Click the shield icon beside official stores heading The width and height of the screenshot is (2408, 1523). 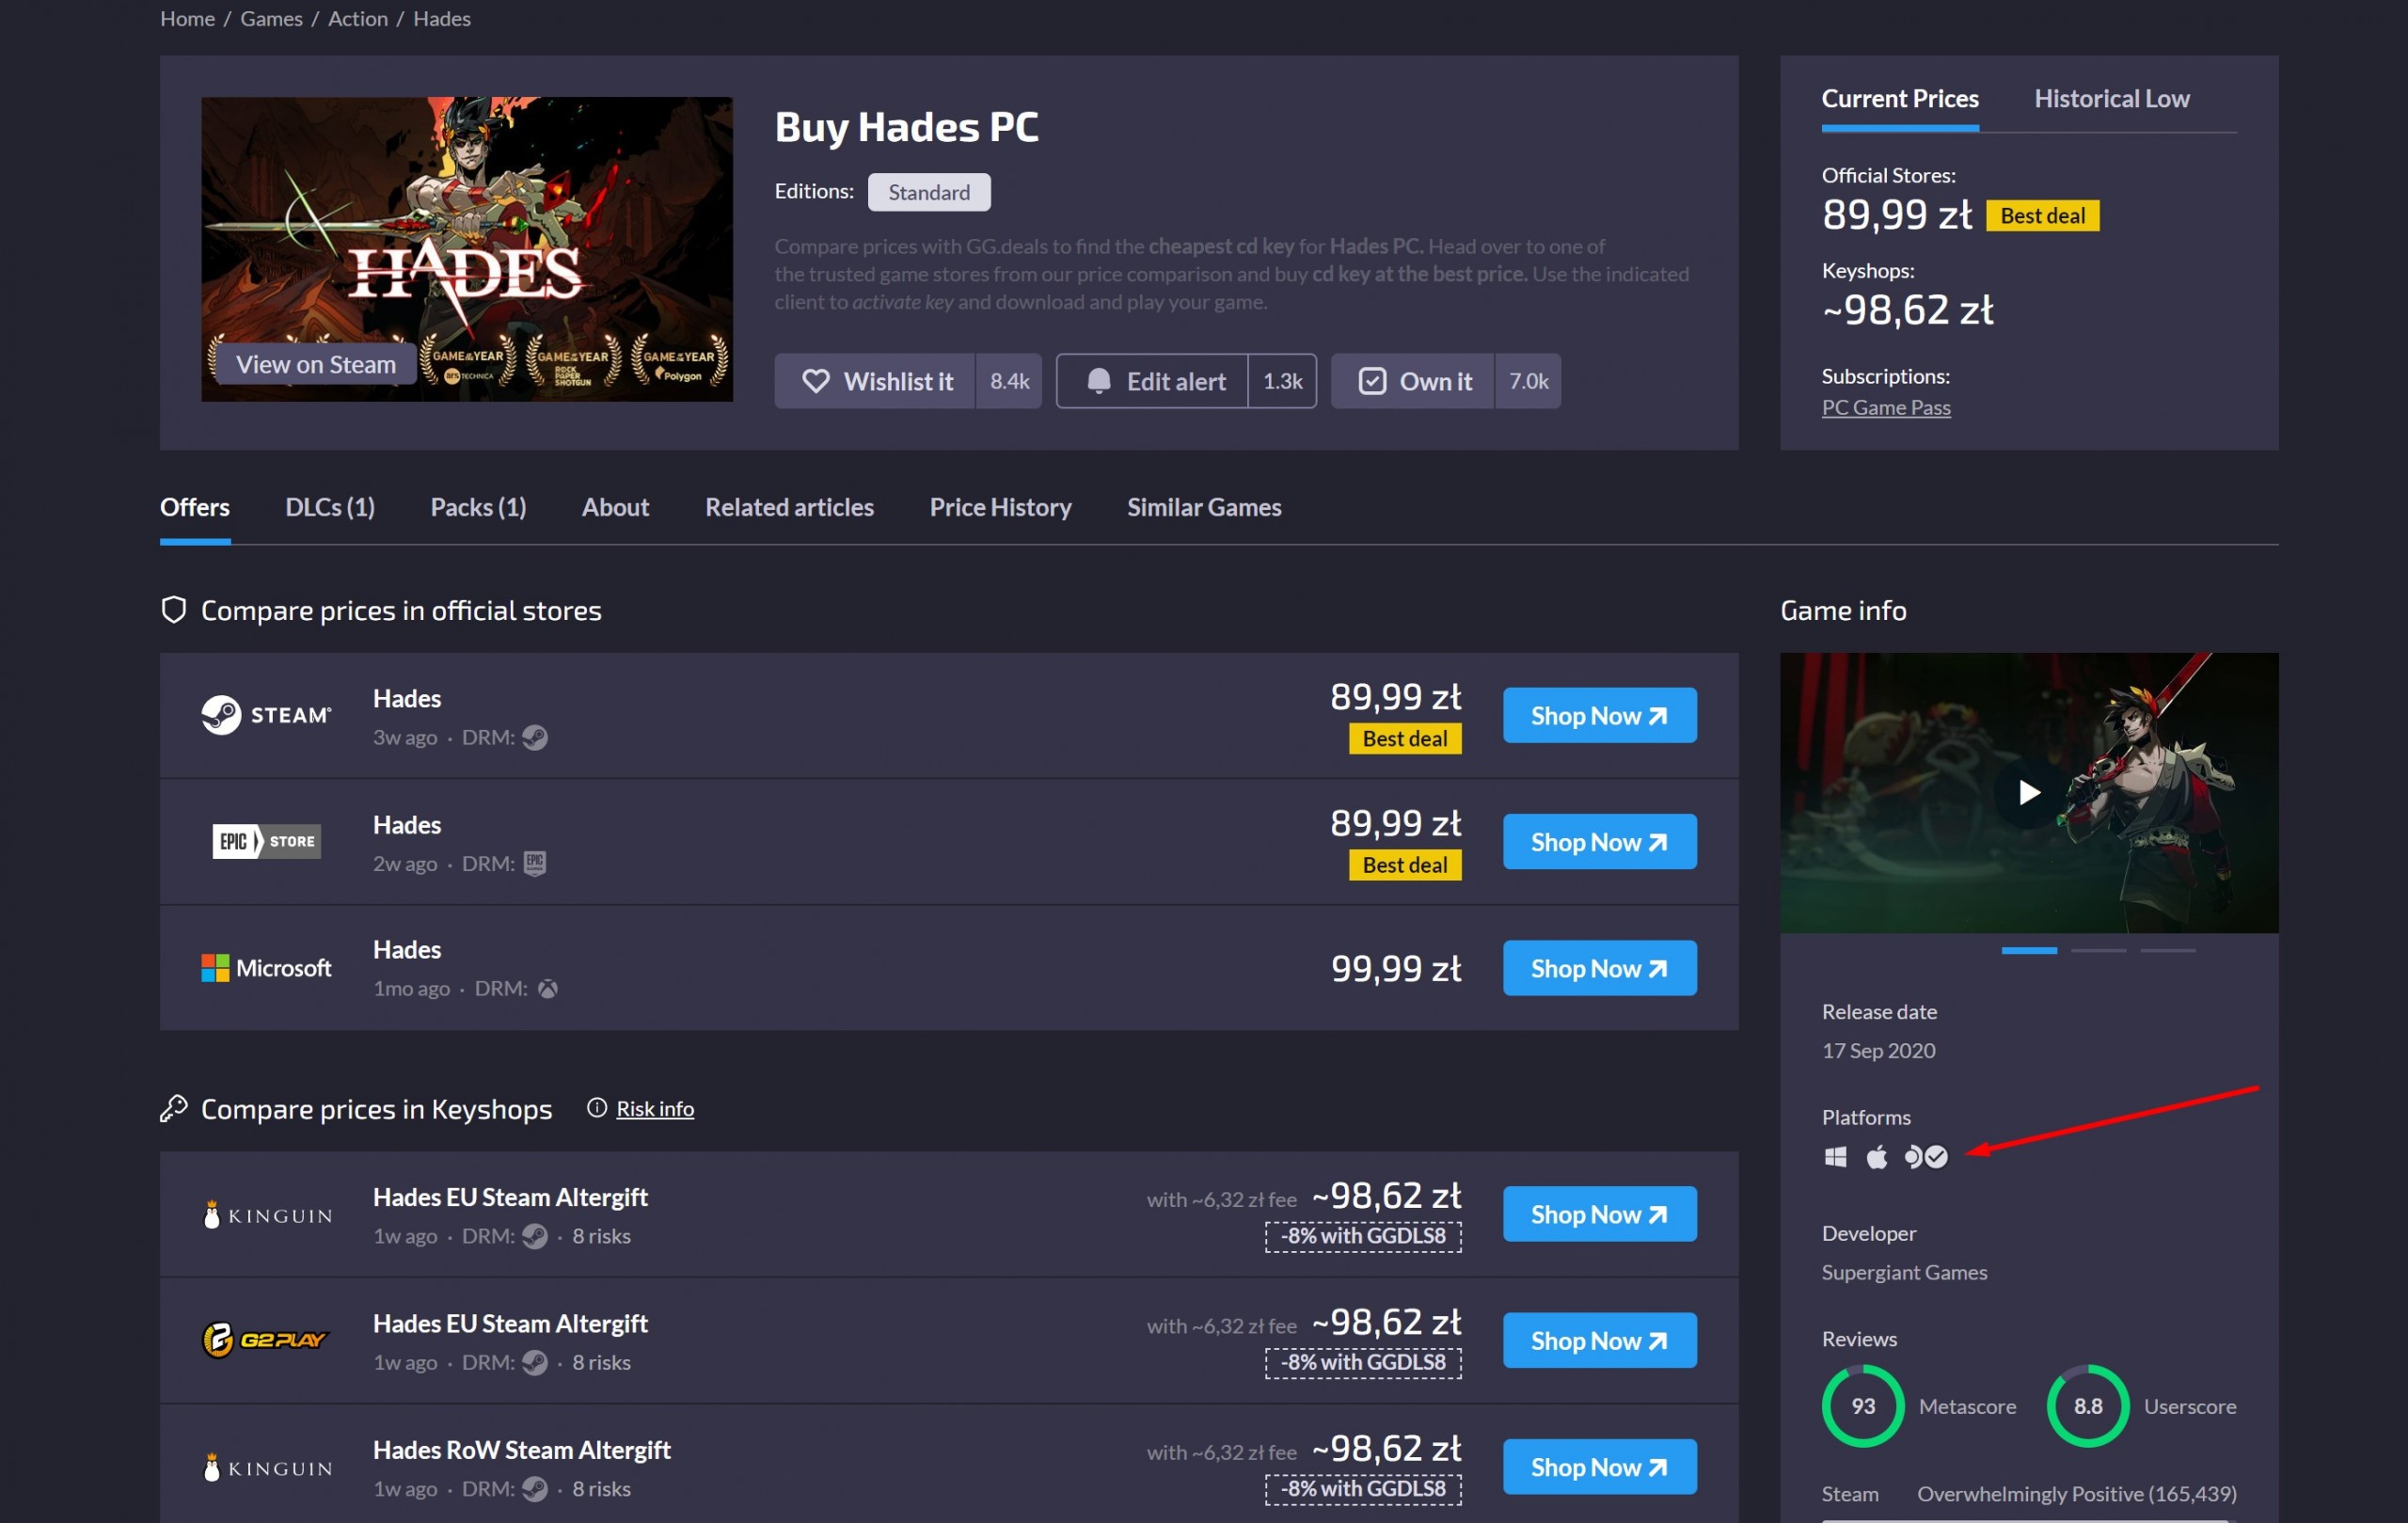pos(174,610)
